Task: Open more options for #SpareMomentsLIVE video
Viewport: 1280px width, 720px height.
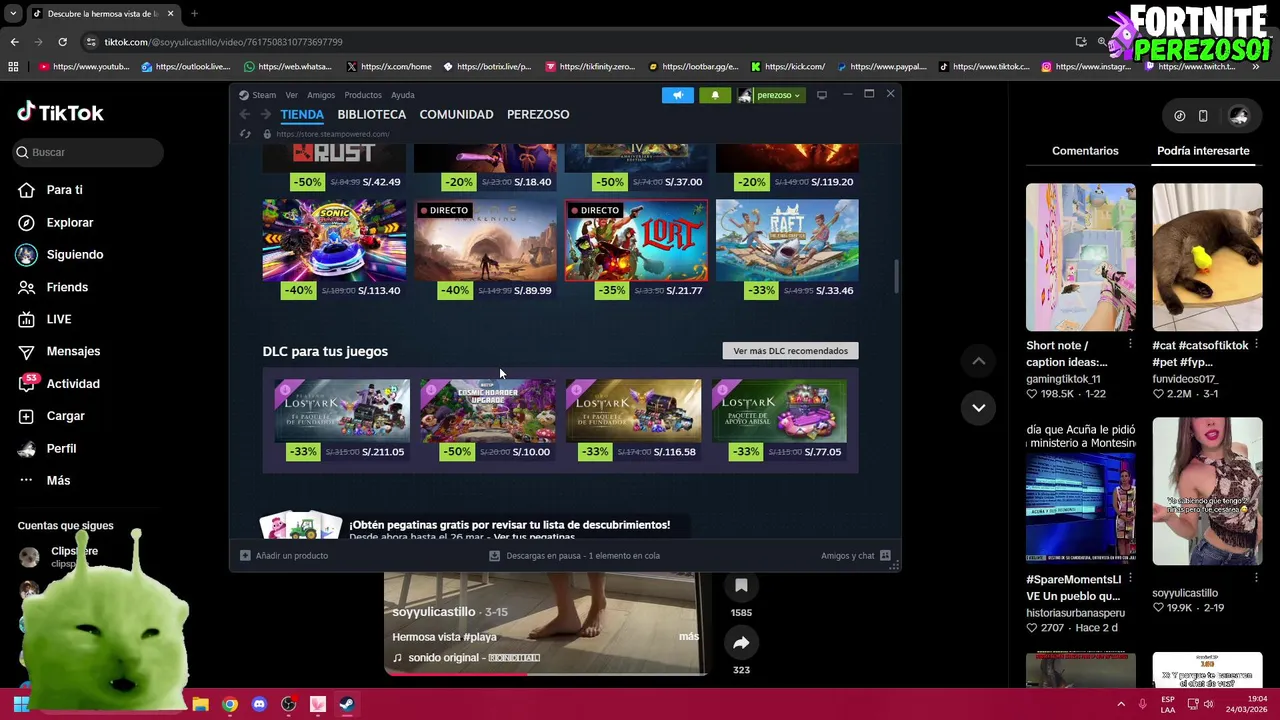Action: click(x=1130, y=578)
